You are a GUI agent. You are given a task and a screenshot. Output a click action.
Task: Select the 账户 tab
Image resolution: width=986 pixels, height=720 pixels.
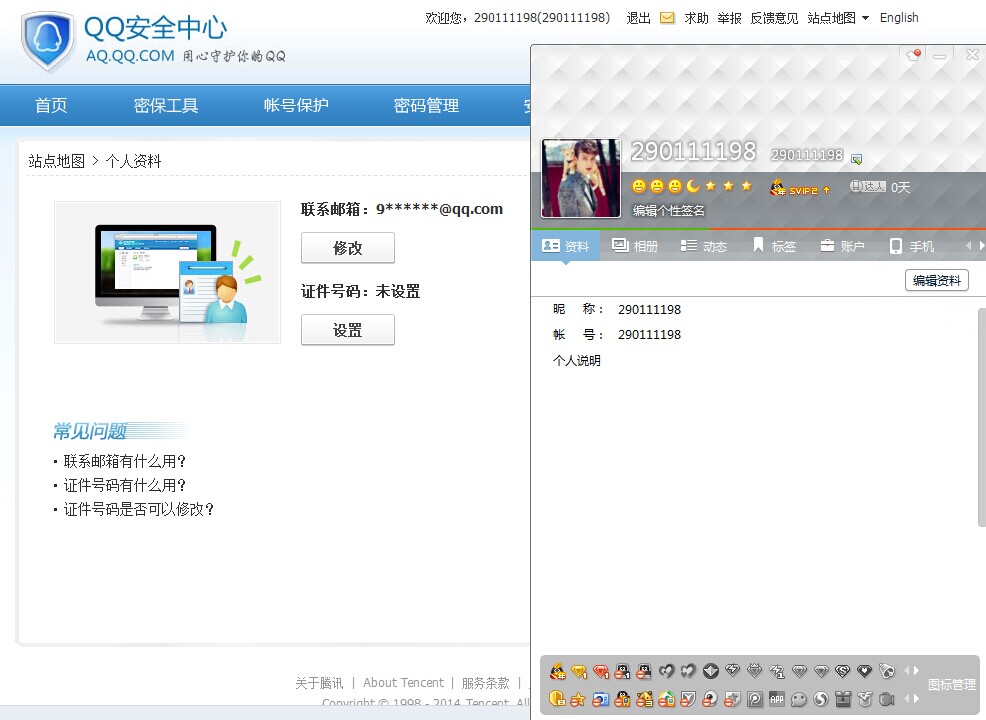(x=843, y=246)
